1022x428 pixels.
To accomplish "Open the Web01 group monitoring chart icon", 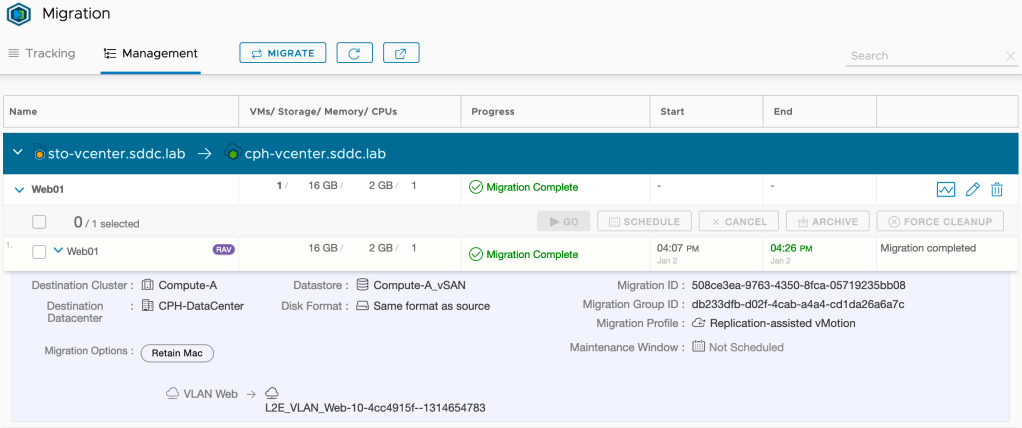I will [945, 189].
